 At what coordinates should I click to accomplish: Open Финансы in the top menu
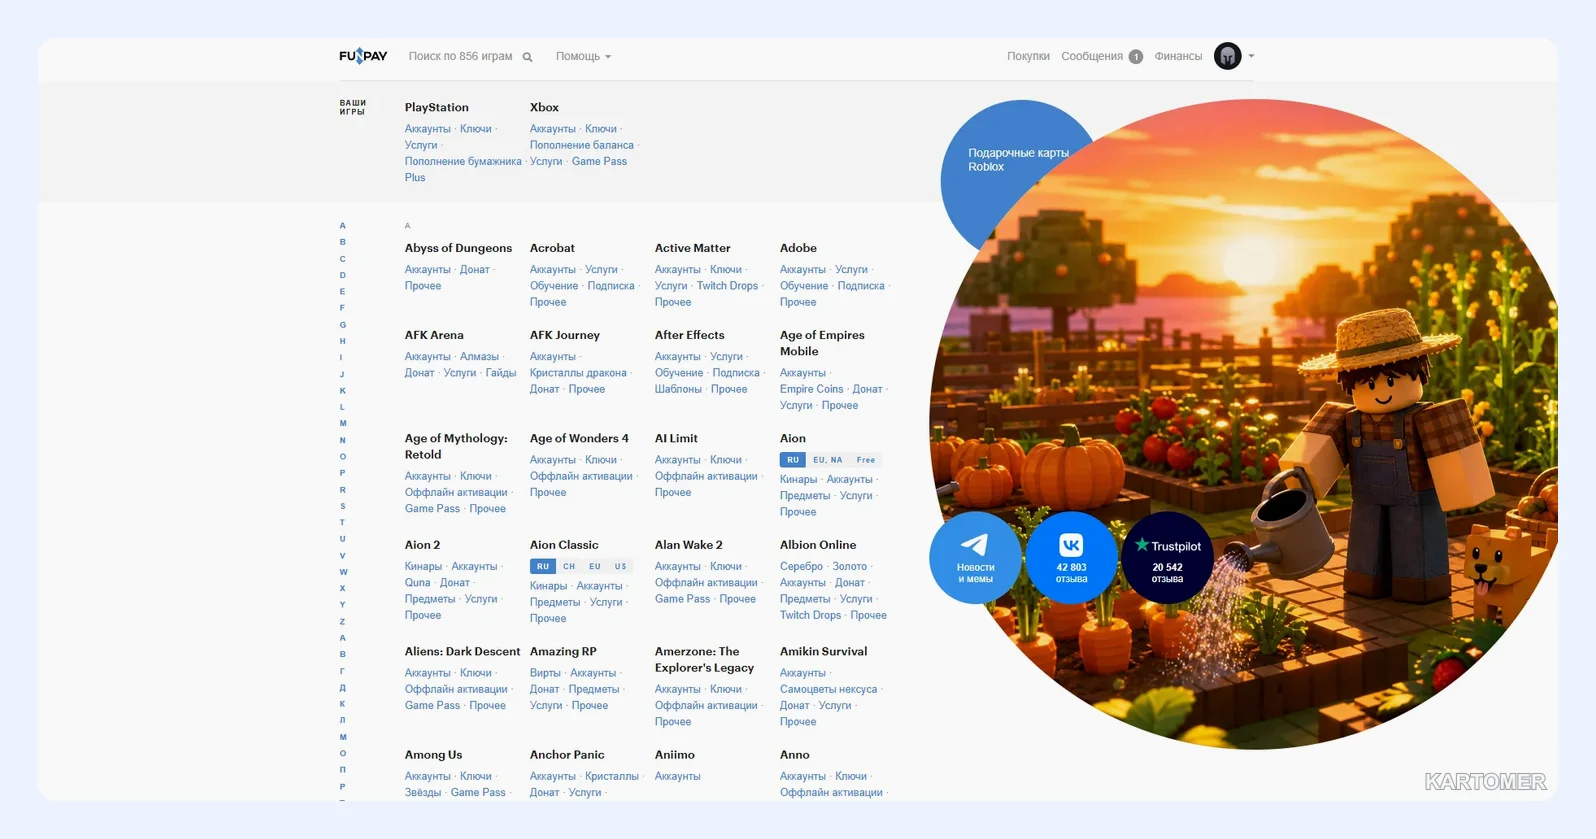[x=1178, y=57]
